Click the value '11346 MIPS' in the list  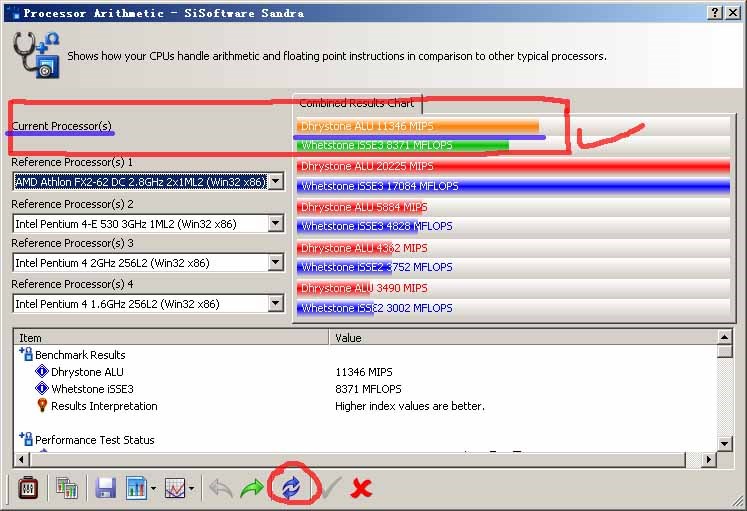coord(363,372)
